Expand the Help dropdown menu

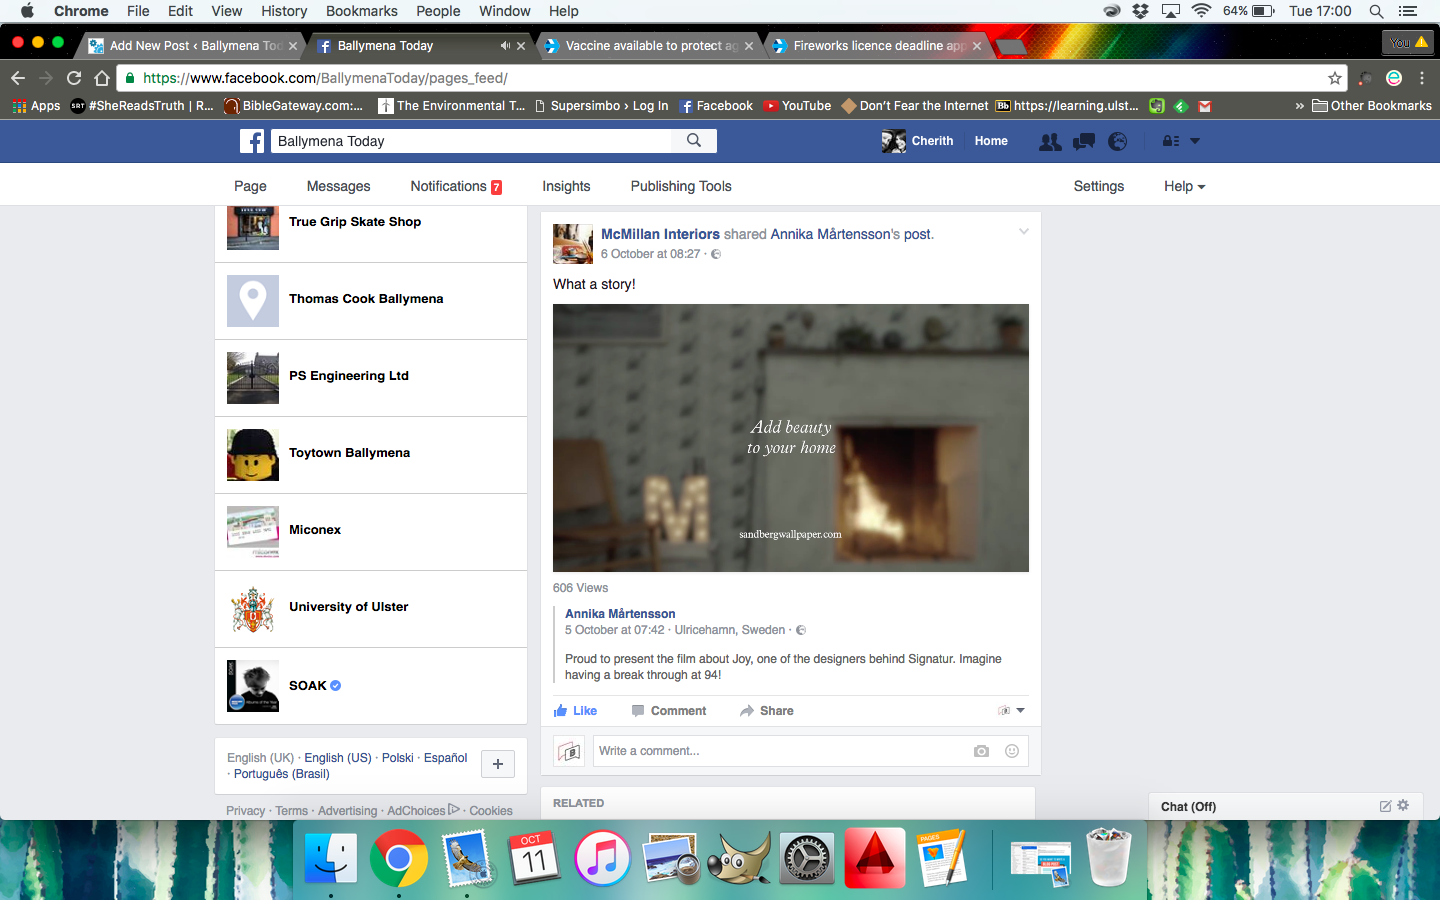(x=1184, y=186)
